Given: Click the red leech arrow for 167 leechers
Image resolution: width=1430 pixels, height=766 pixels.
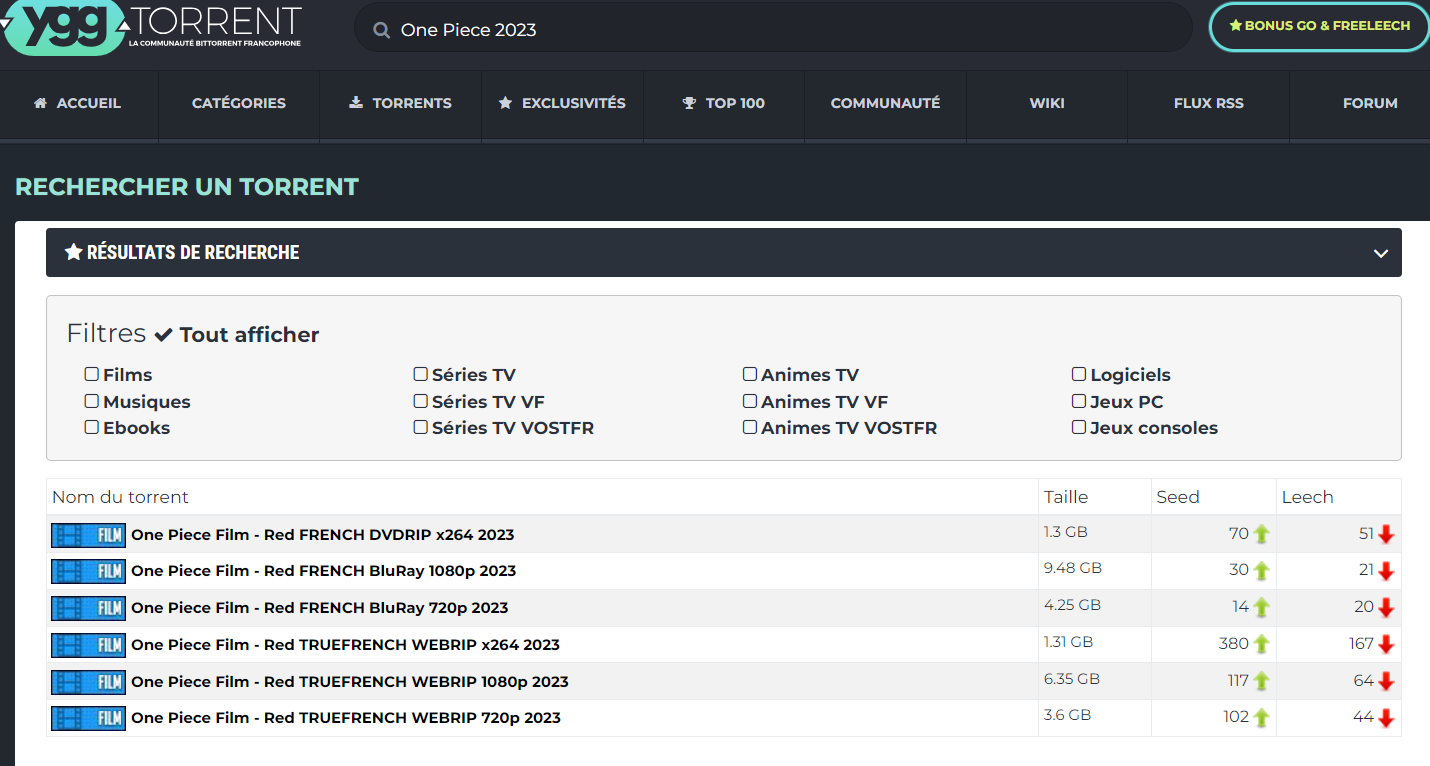Looking at the screenshot, I should pyautogui.click(x=1386, y=645).
